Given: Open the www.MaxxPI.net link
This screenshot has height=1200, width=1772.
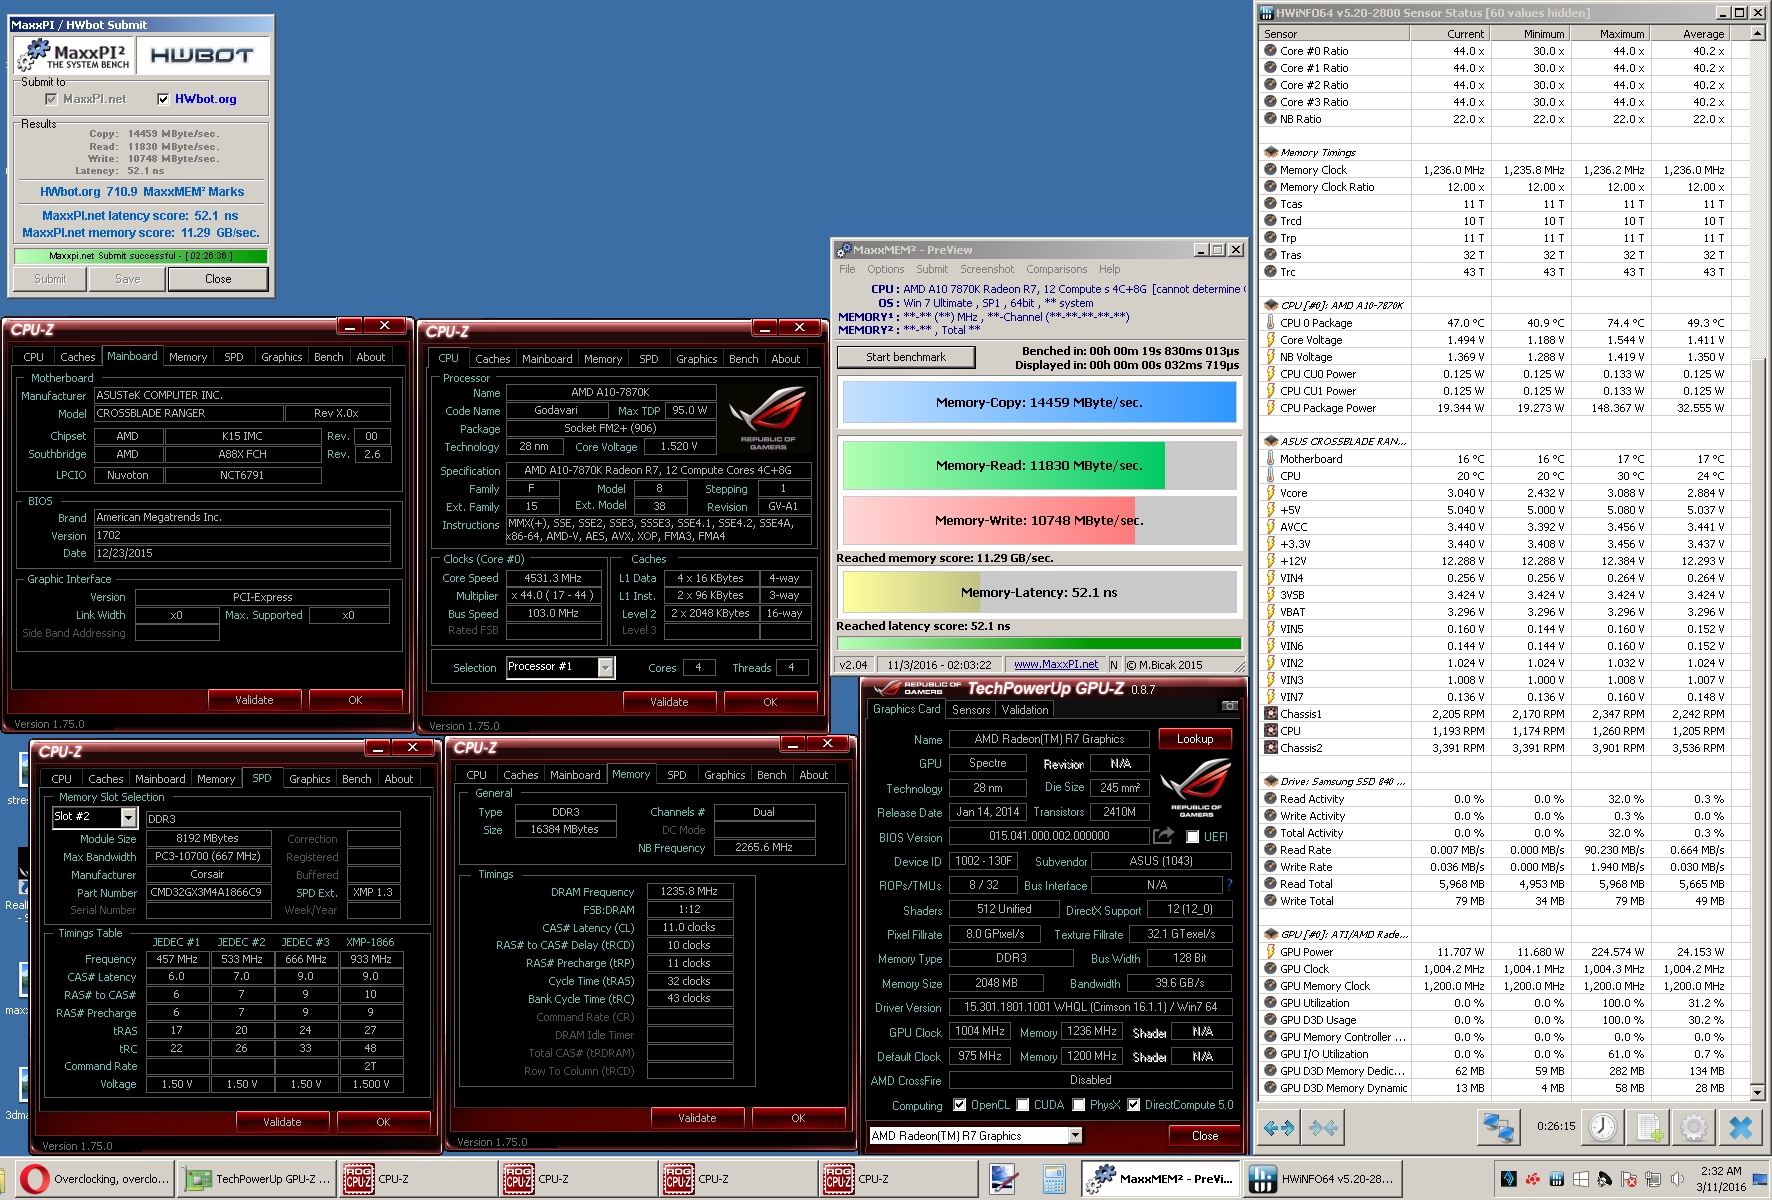Looking at the screenshot, I should point(1056,664).
